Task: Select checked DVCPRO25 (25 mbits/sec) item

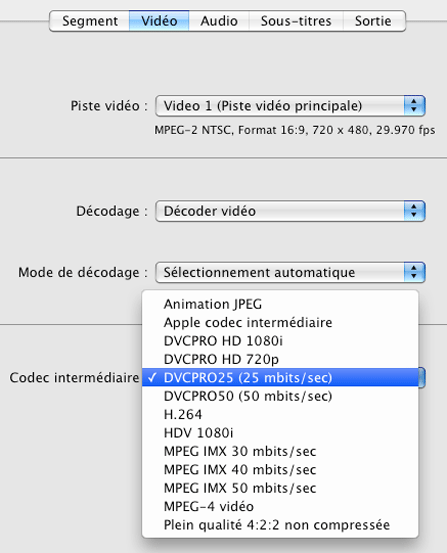Action: pyautogui.click(x=280, y=377)
